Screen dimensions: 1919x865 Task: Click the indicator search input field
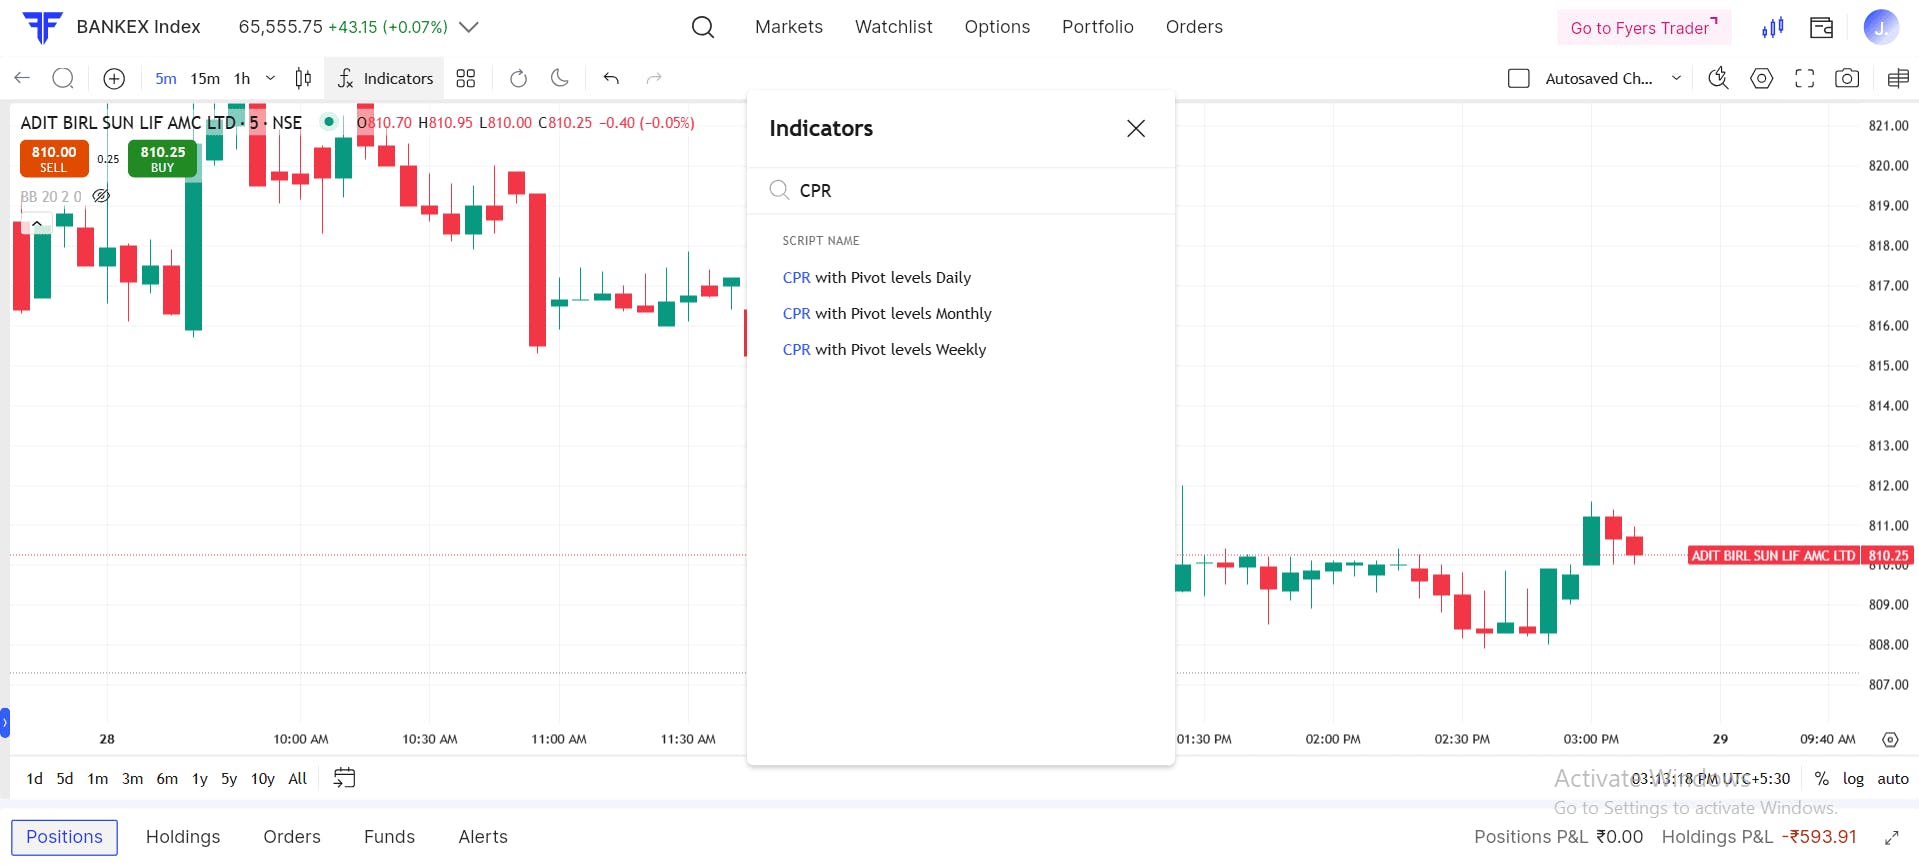[970, 190]
